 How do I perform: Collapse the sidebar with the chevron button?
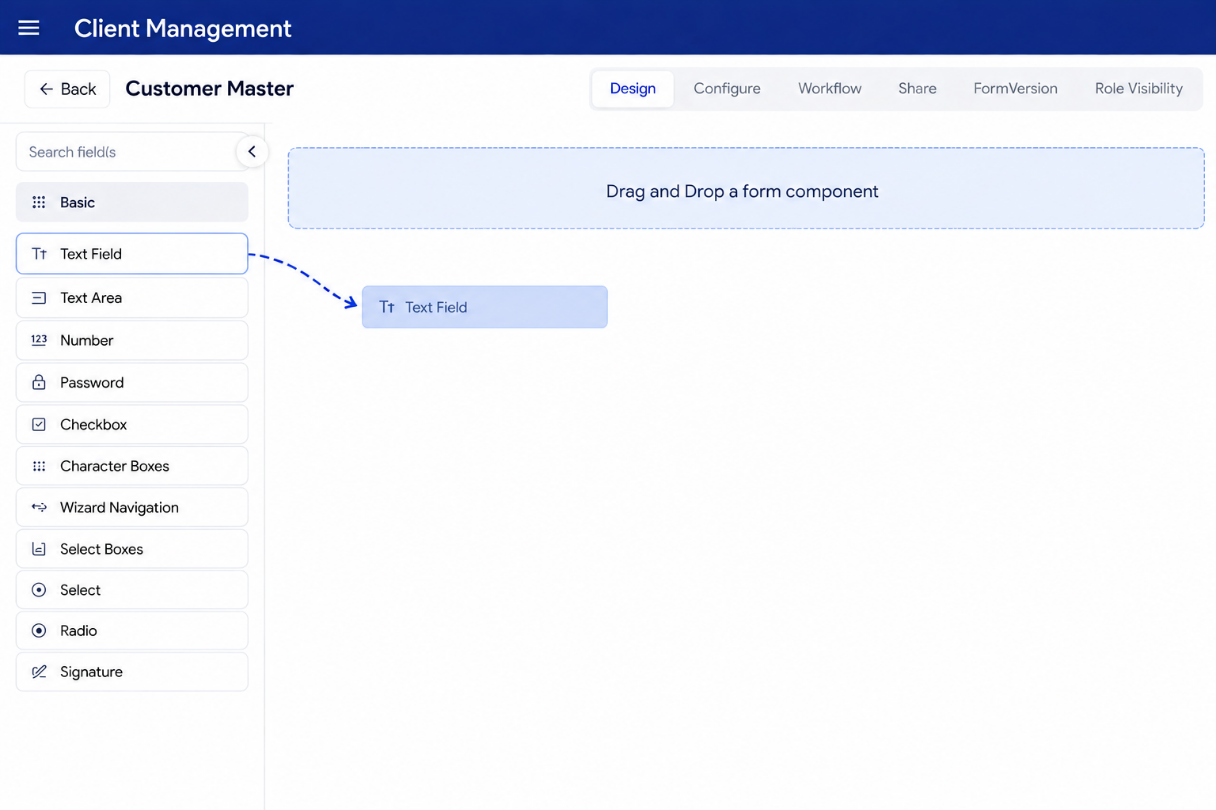click(x=252, y=152)
